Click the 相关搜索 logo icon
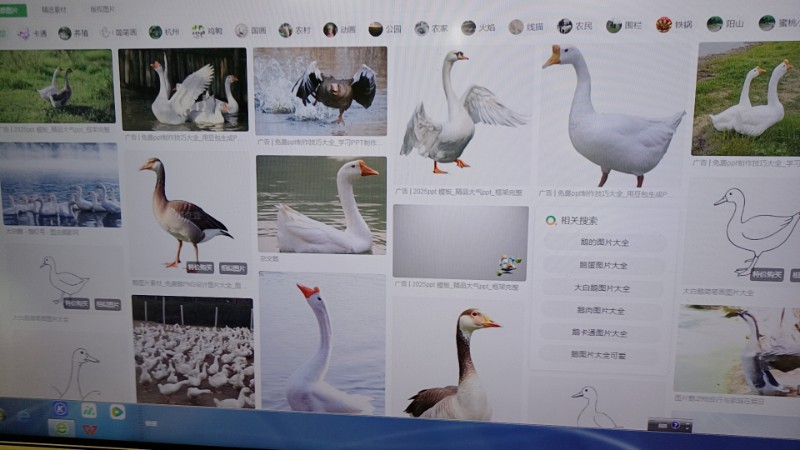This screenshot has width=800, height=450. (x=551, y=220)
